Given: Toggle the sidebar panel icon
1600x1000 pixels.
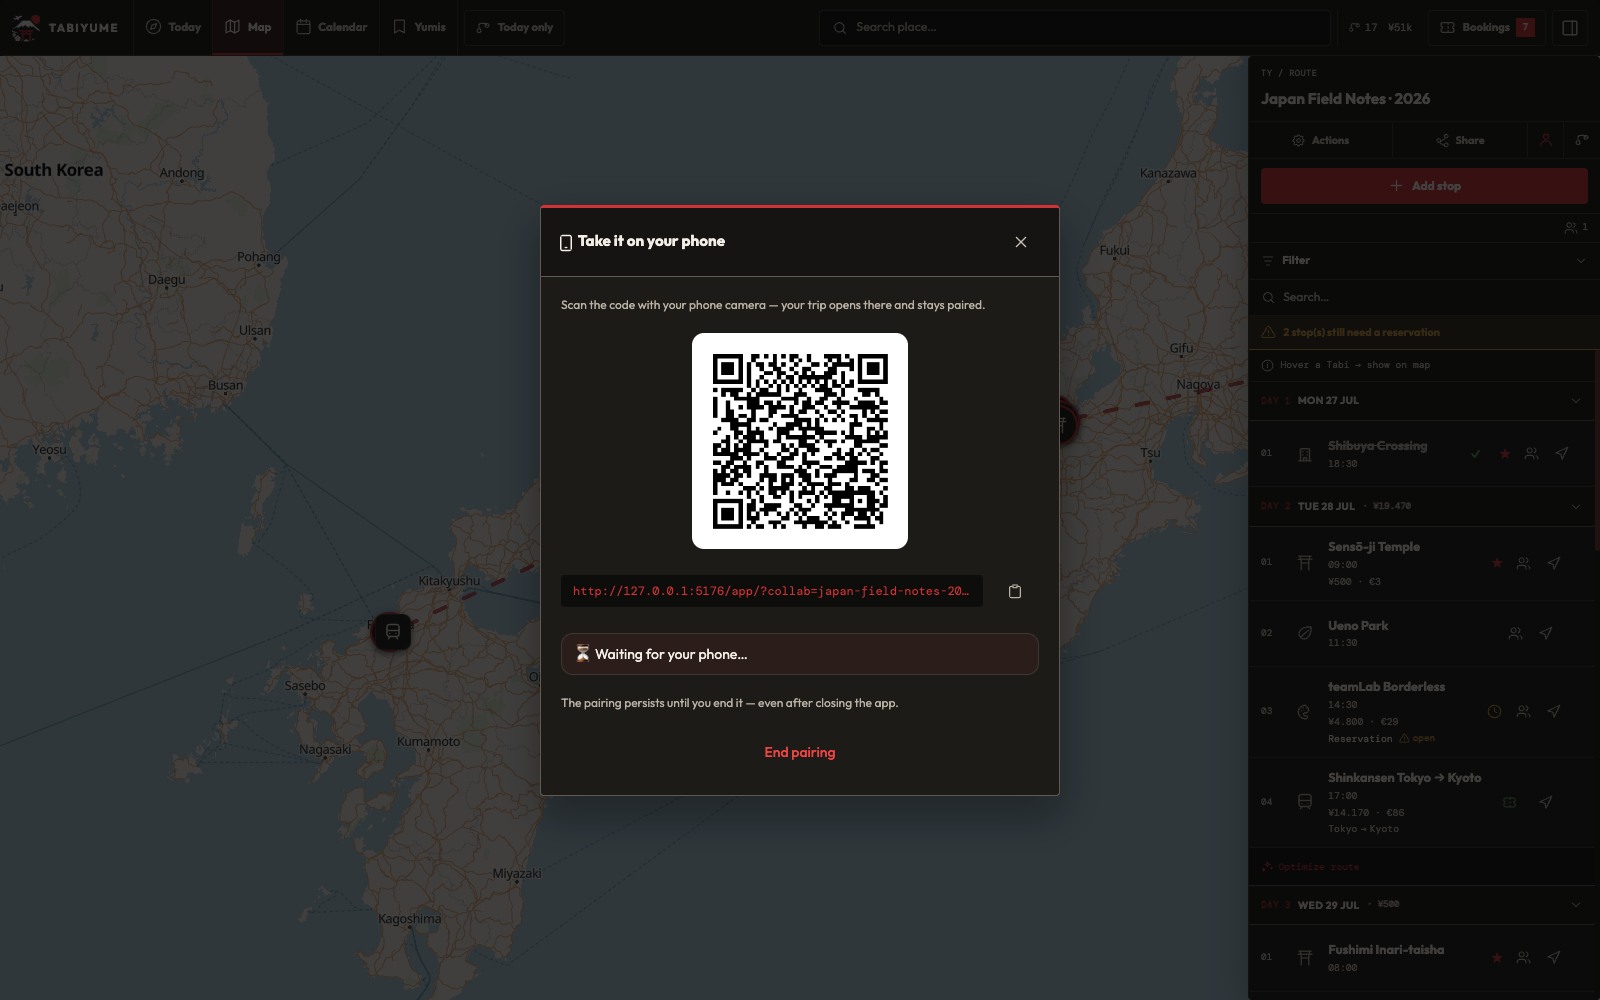Looking at the screenshot, I should pyautogui.click(x=1570, y=28).
